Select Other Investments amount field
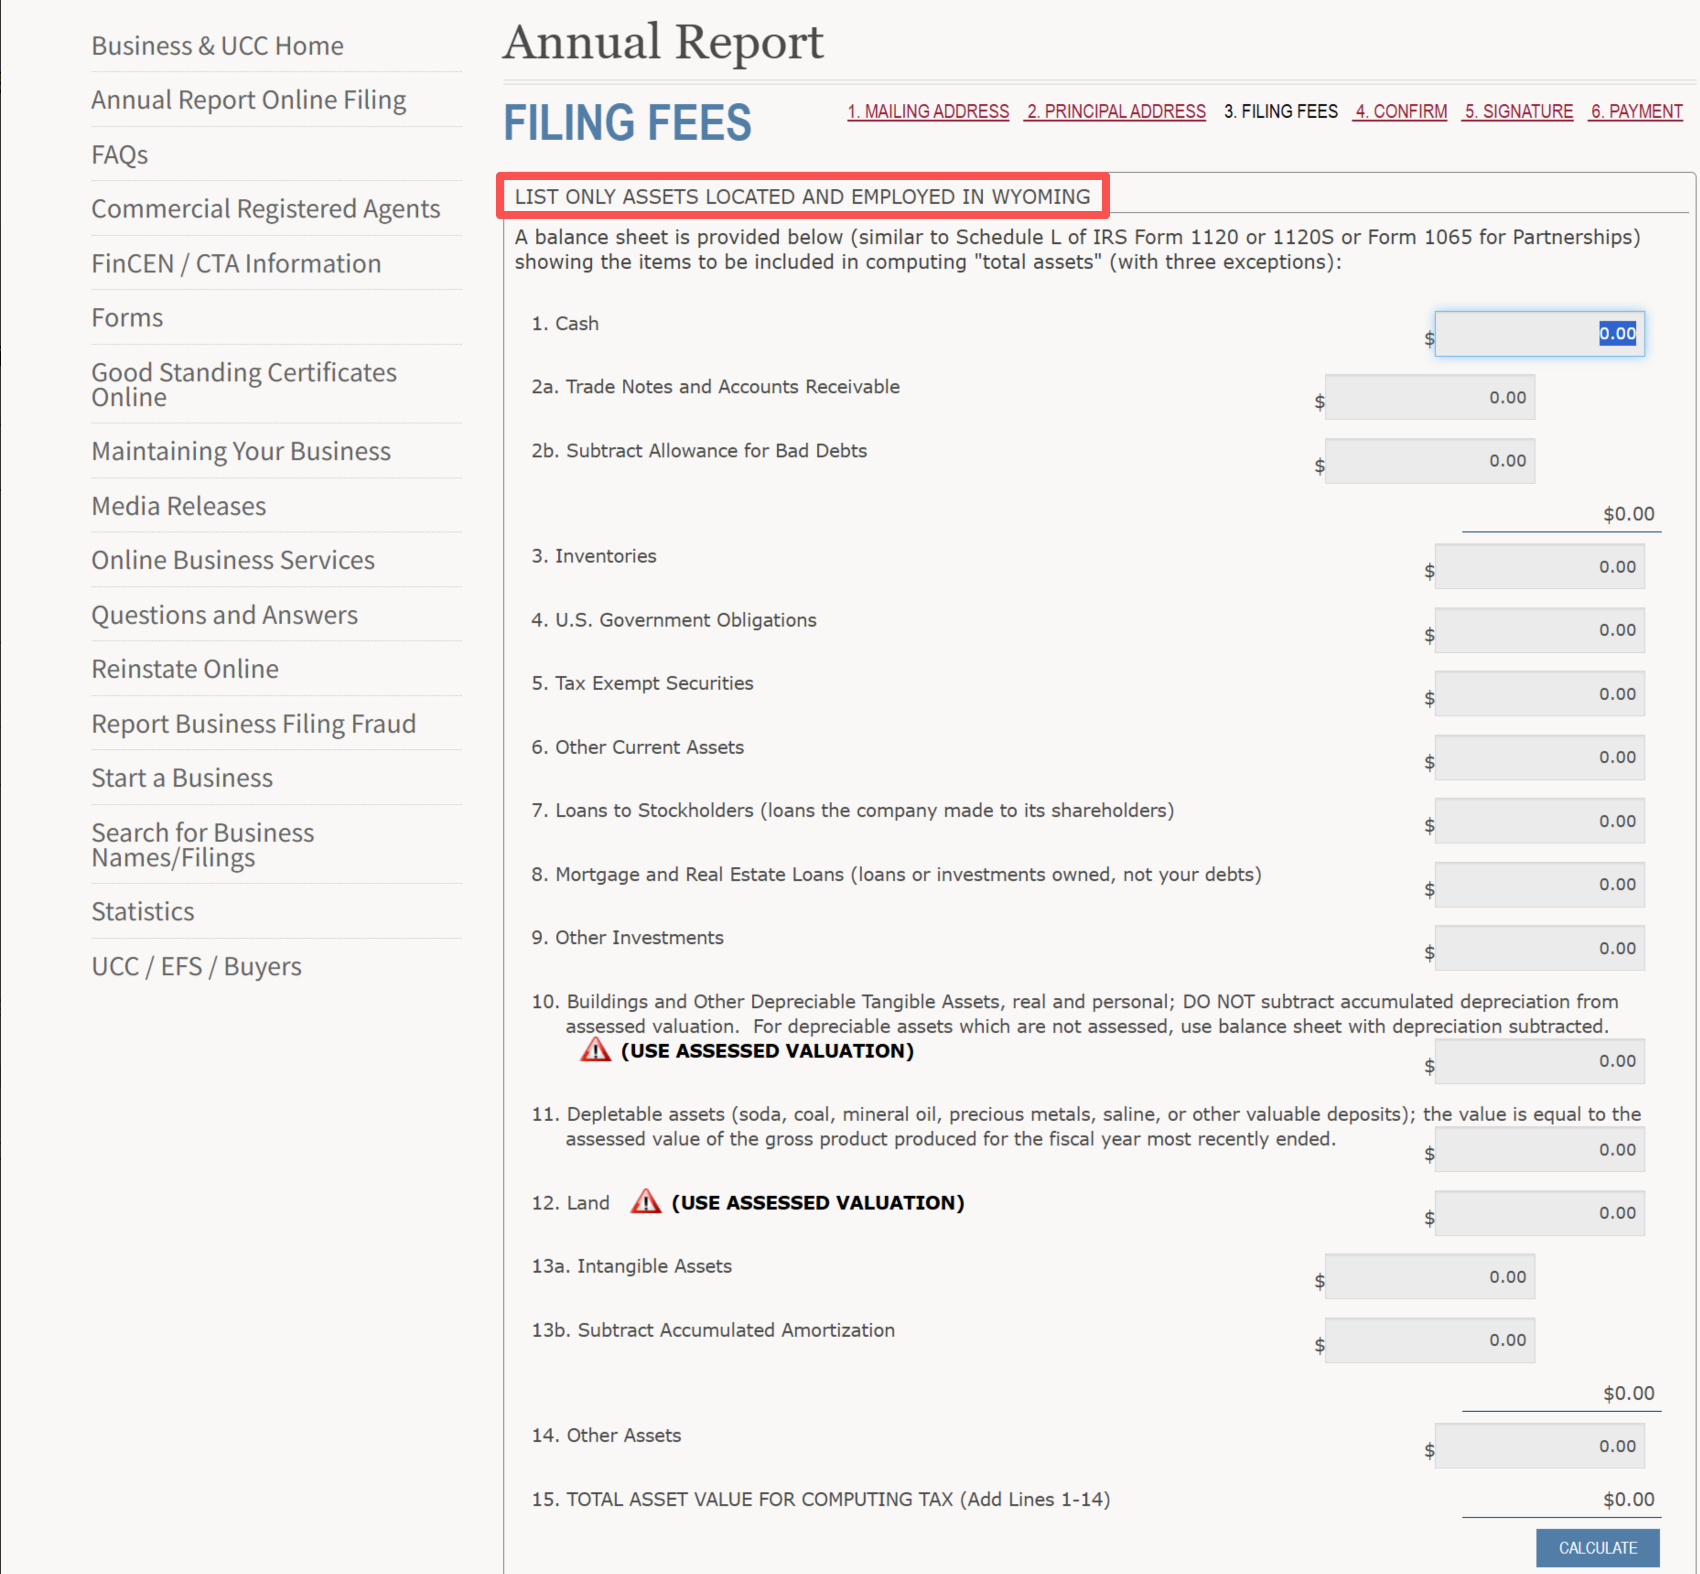Viewport: 1700px width, 1574px height. [1540, 948]
